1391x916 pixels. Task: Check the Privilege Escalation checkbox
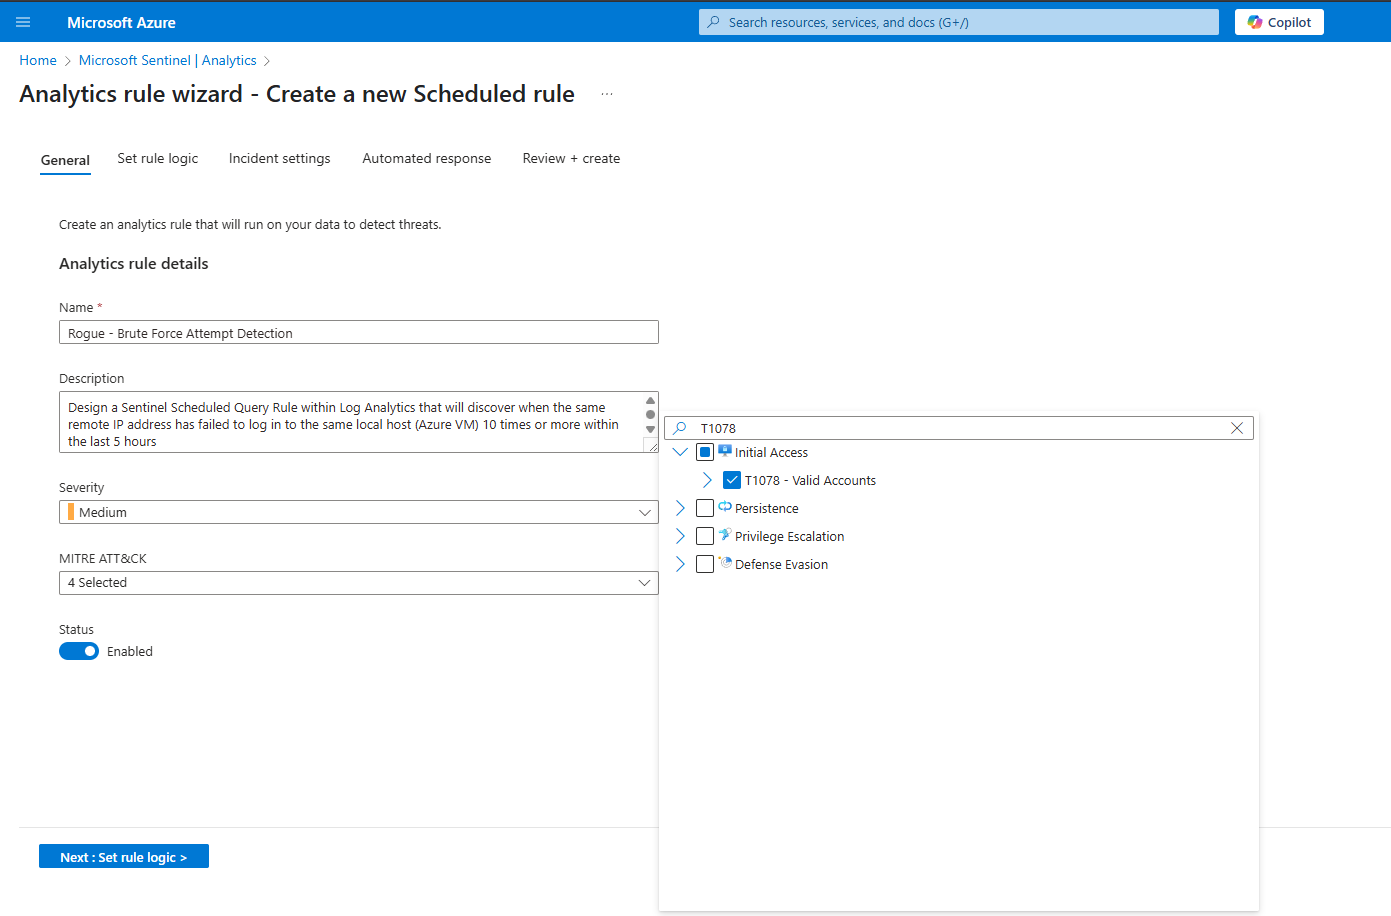(x=705, y=536)
